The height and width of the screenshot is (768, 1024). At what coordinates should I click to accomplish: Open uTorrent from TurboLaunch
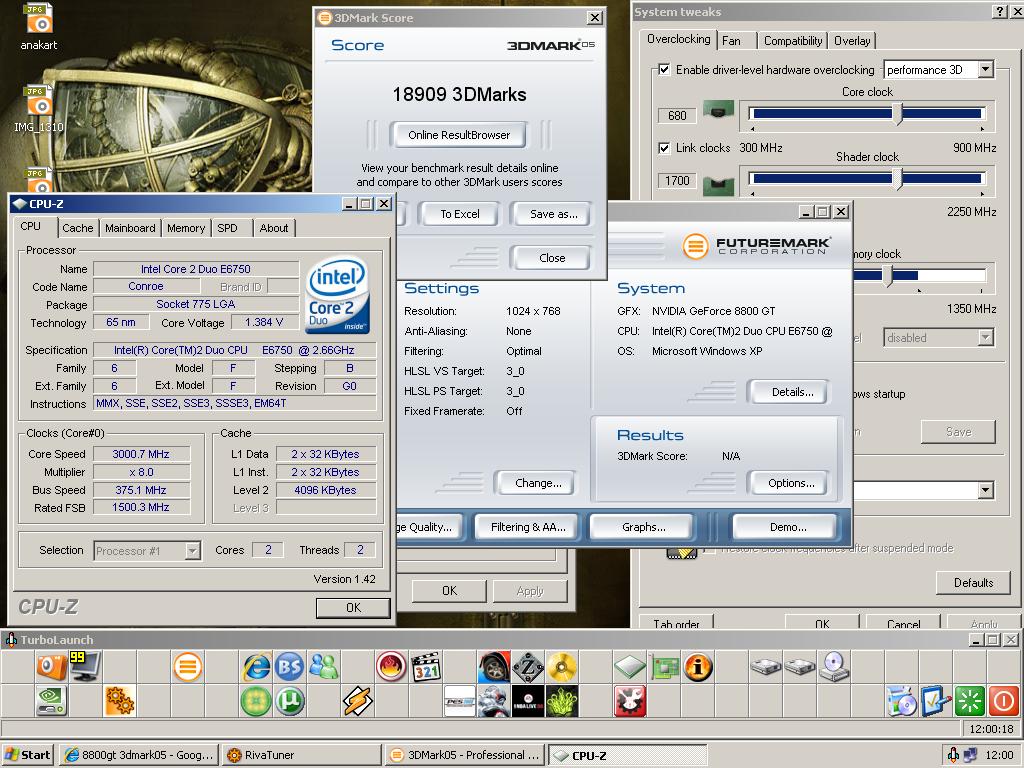pos(289,701)
